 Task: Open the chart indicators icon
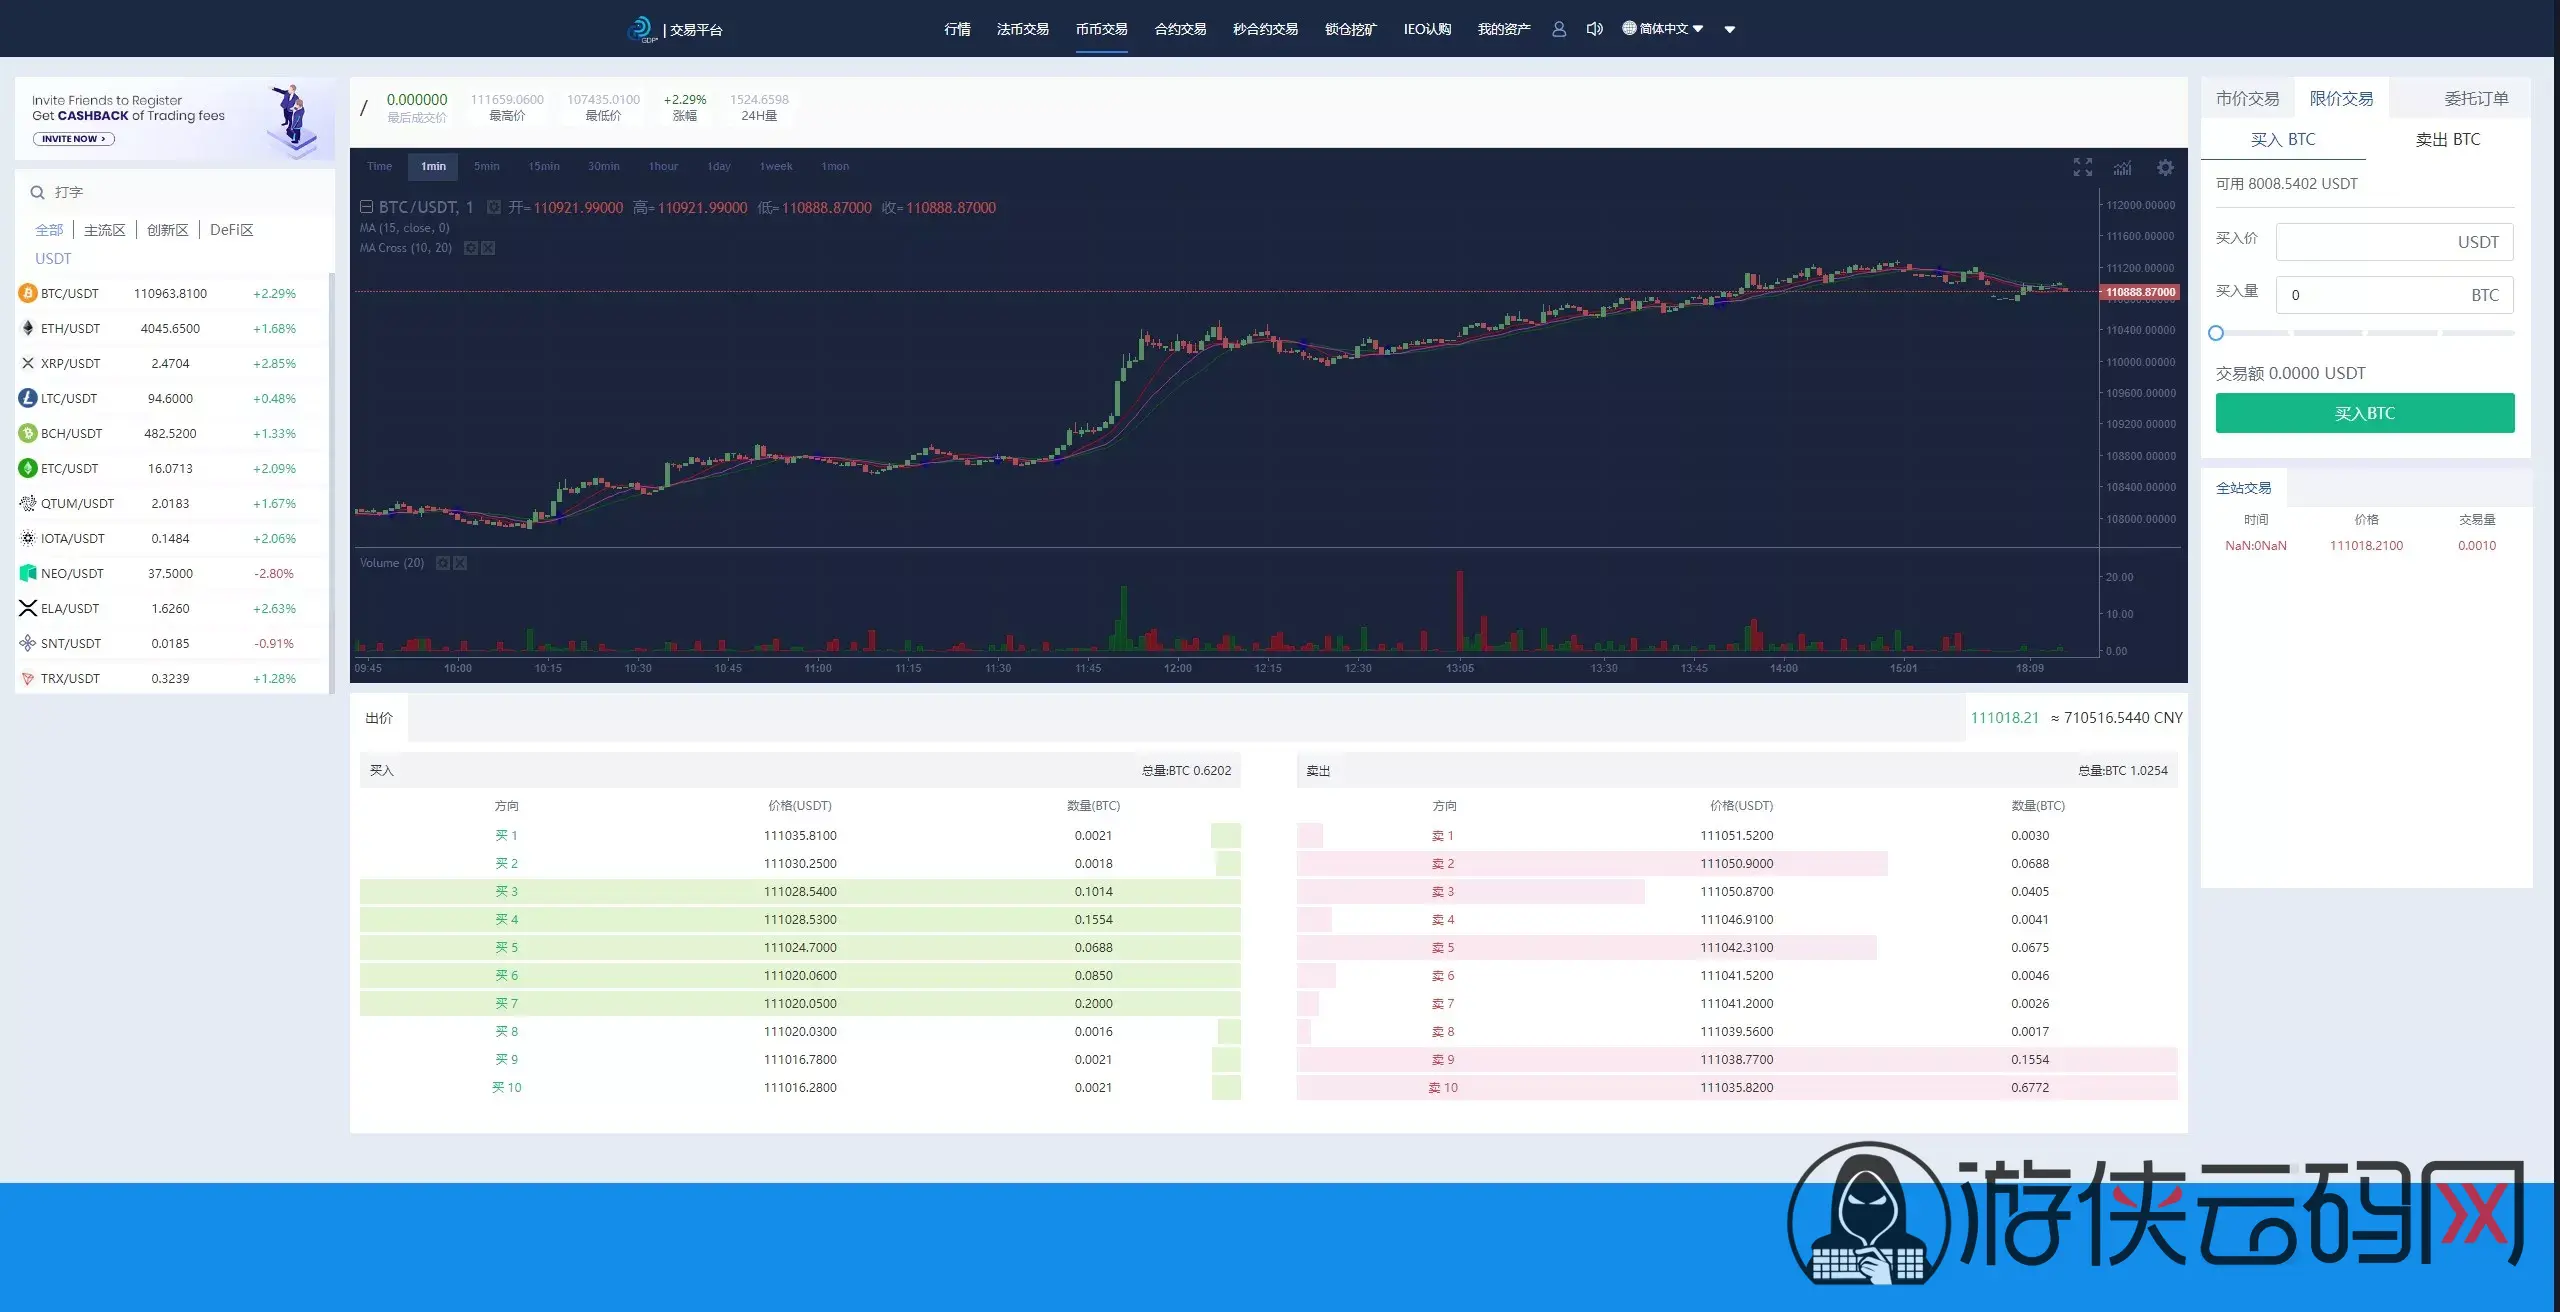coord(2122,167)
